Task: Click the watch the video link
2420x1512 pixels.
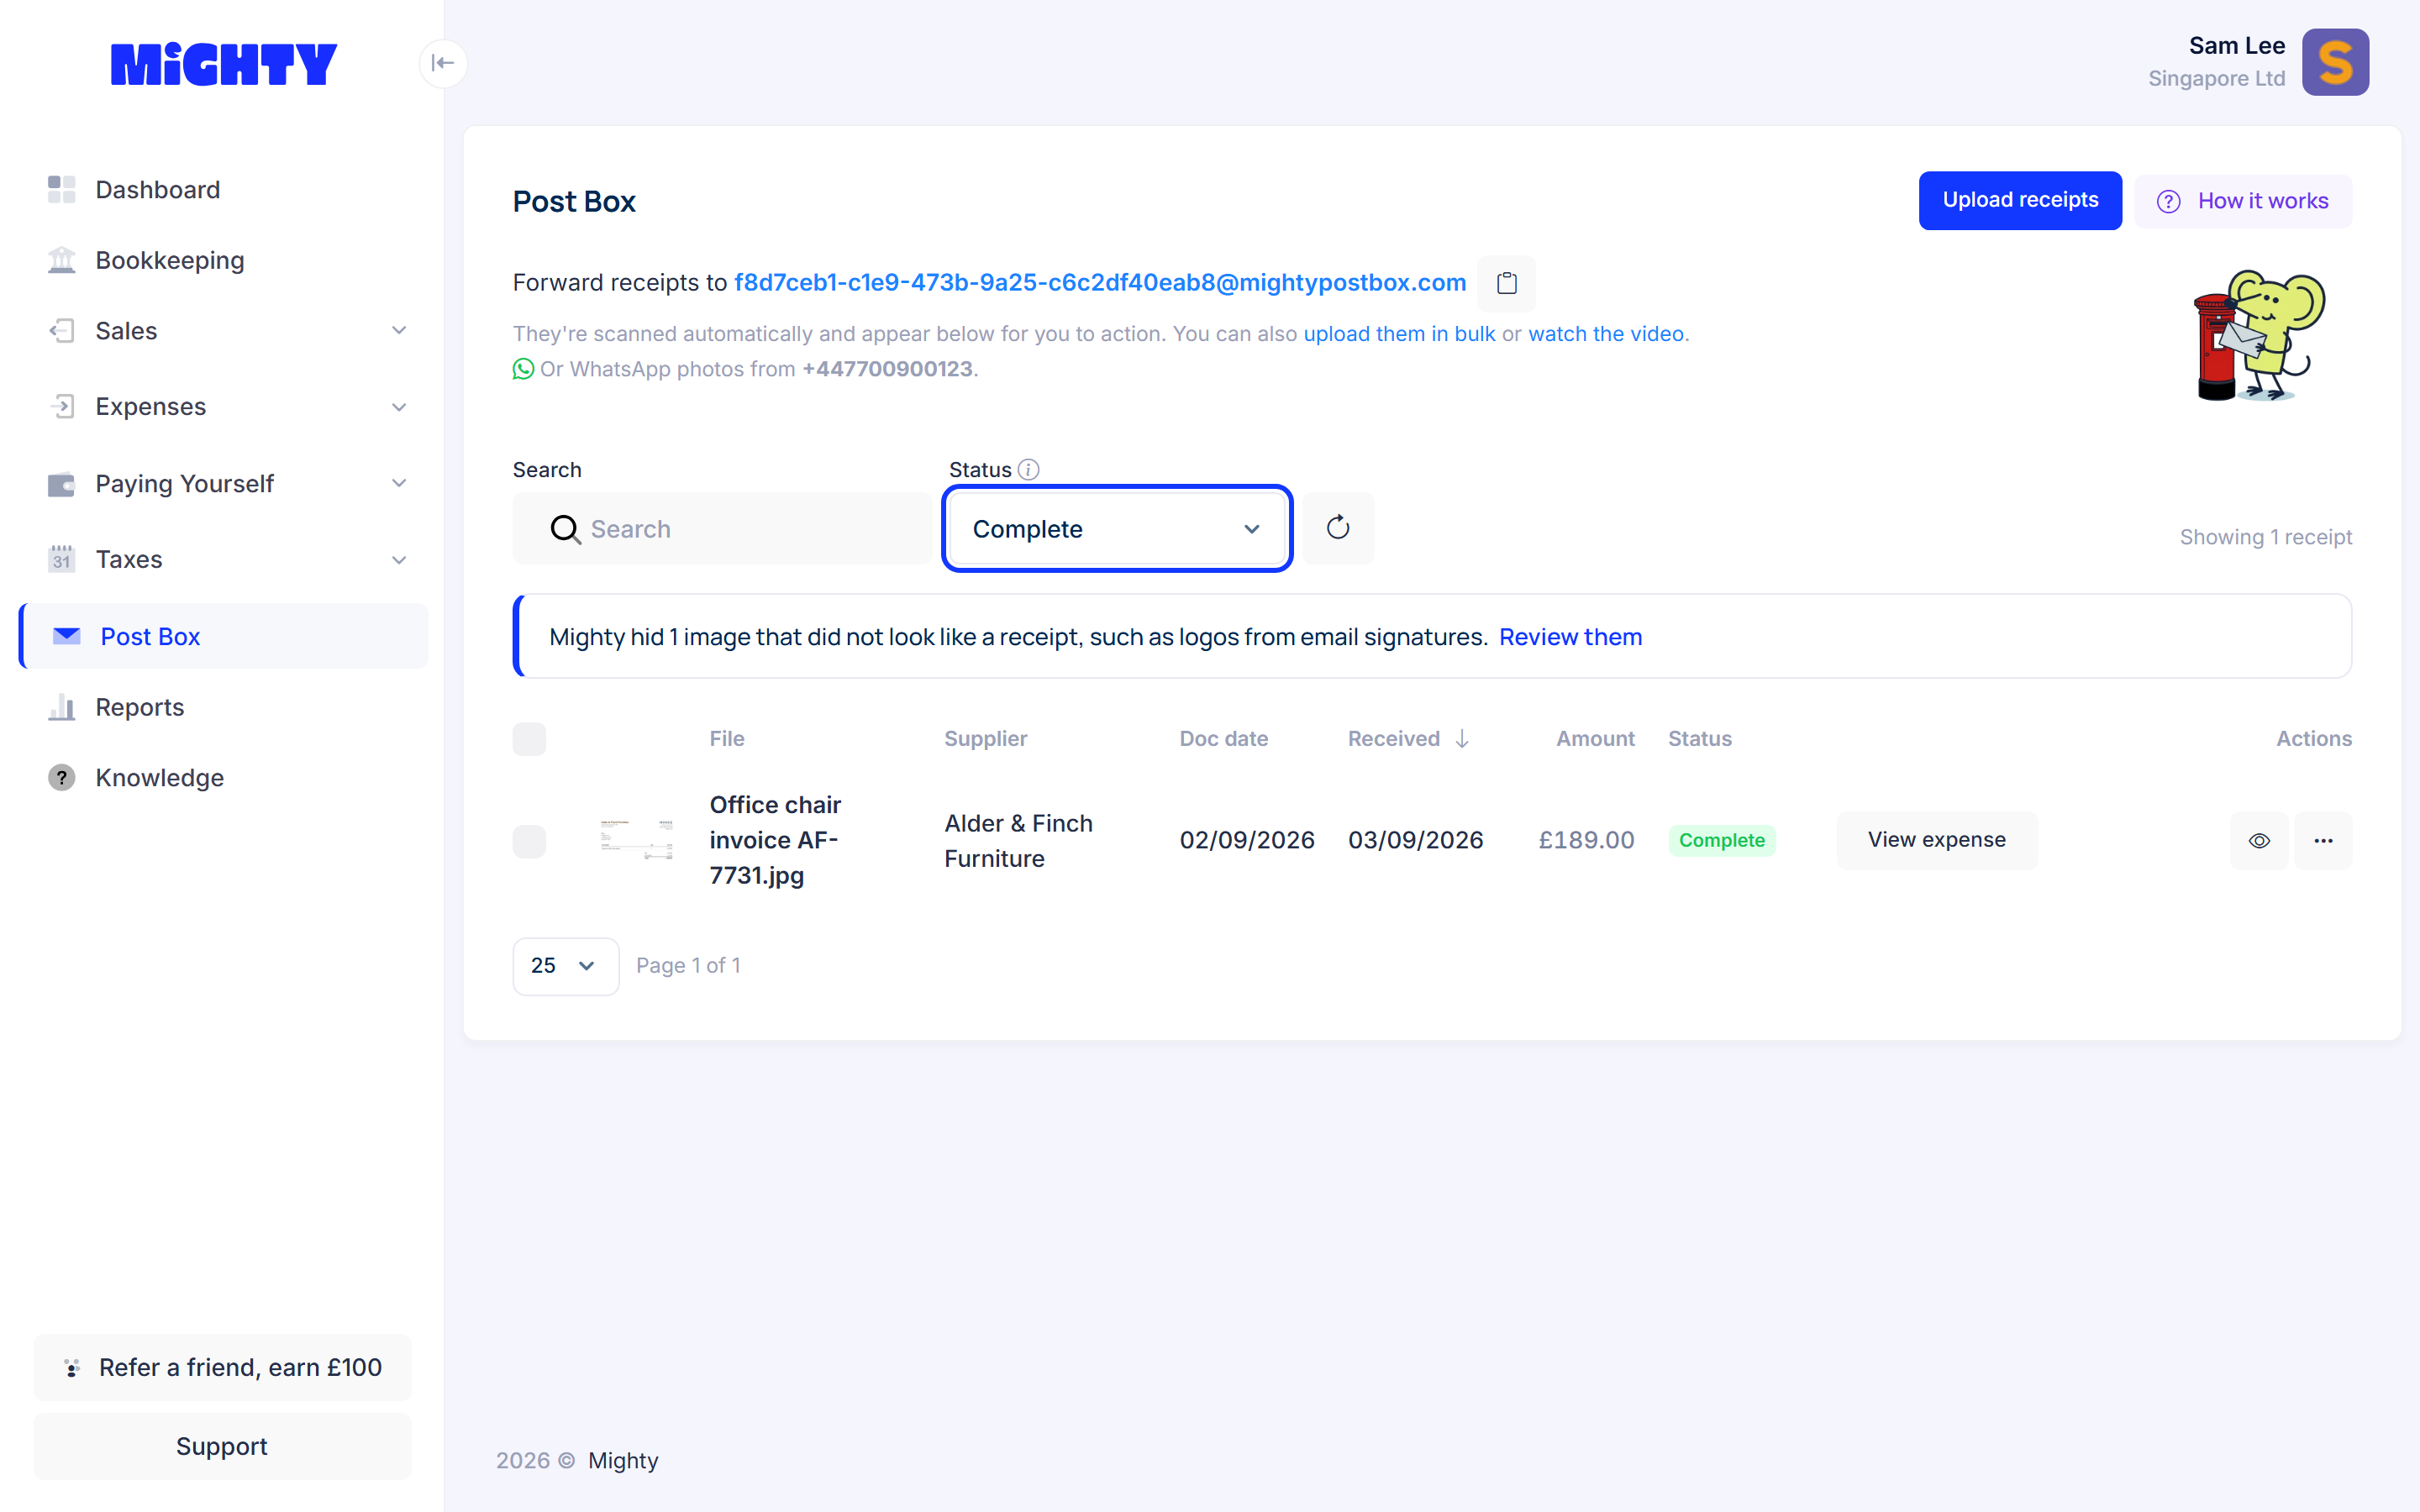Action: pos(1606,334)
